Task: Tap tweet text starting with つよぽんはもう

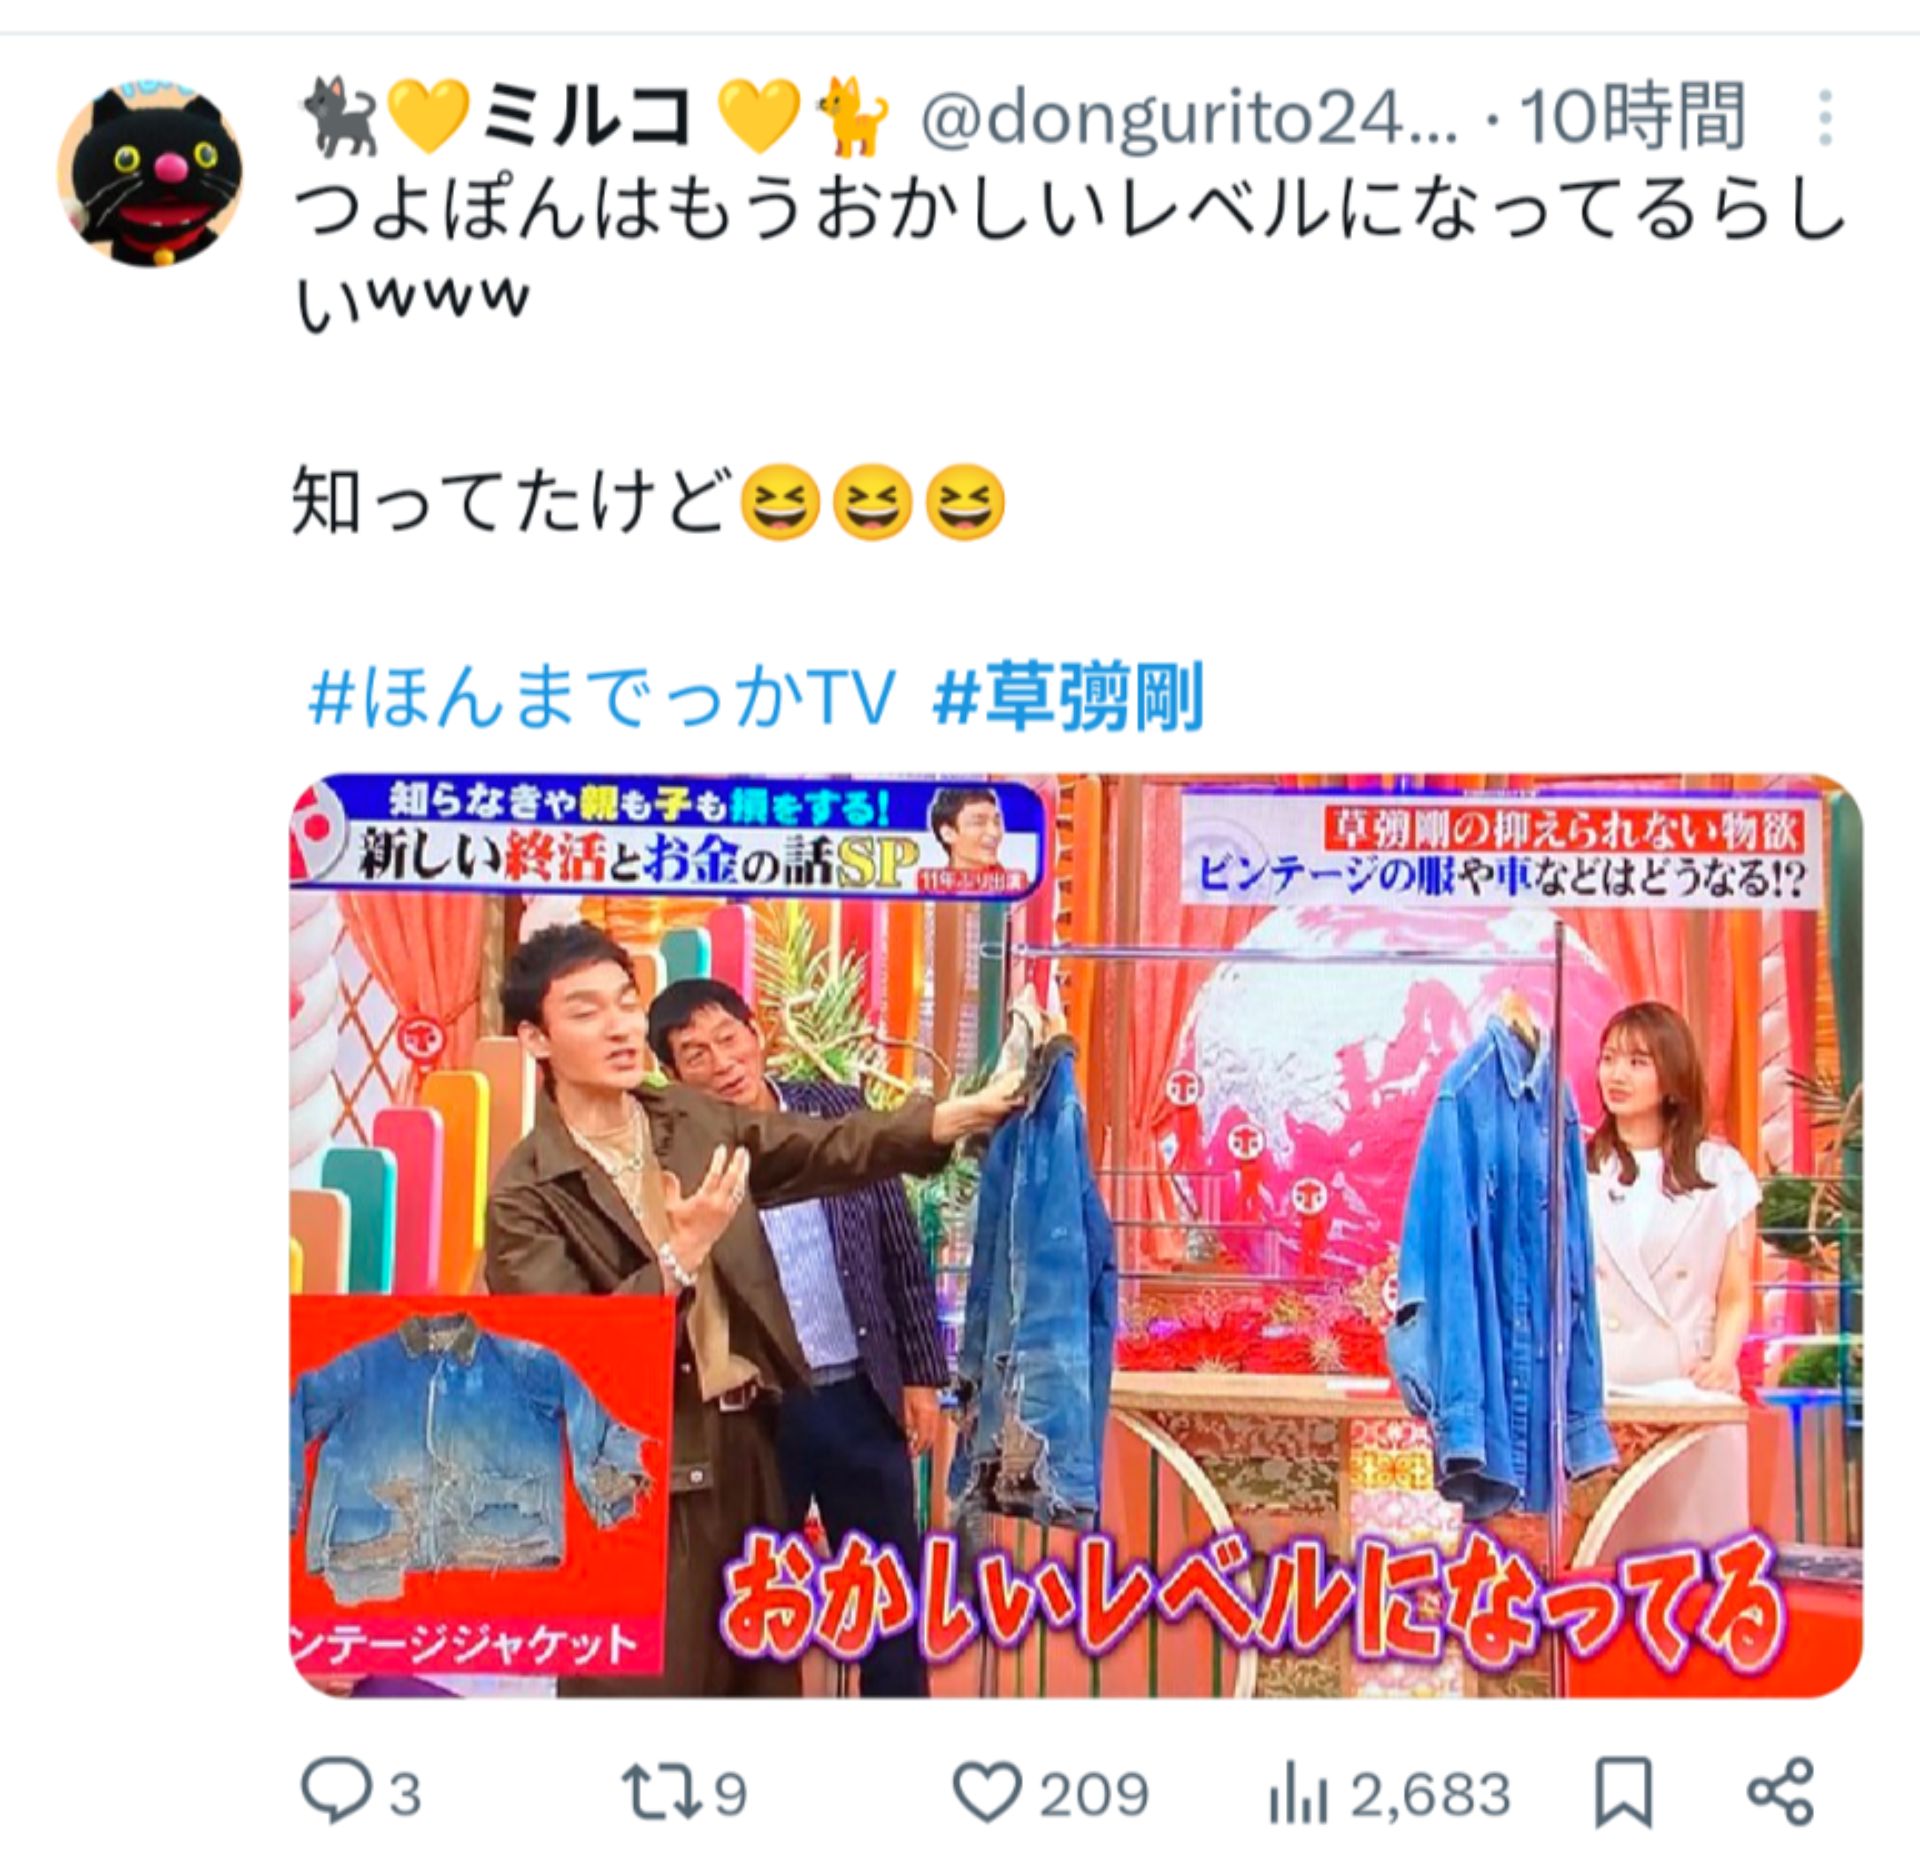Action: (x=1070, y=255)
